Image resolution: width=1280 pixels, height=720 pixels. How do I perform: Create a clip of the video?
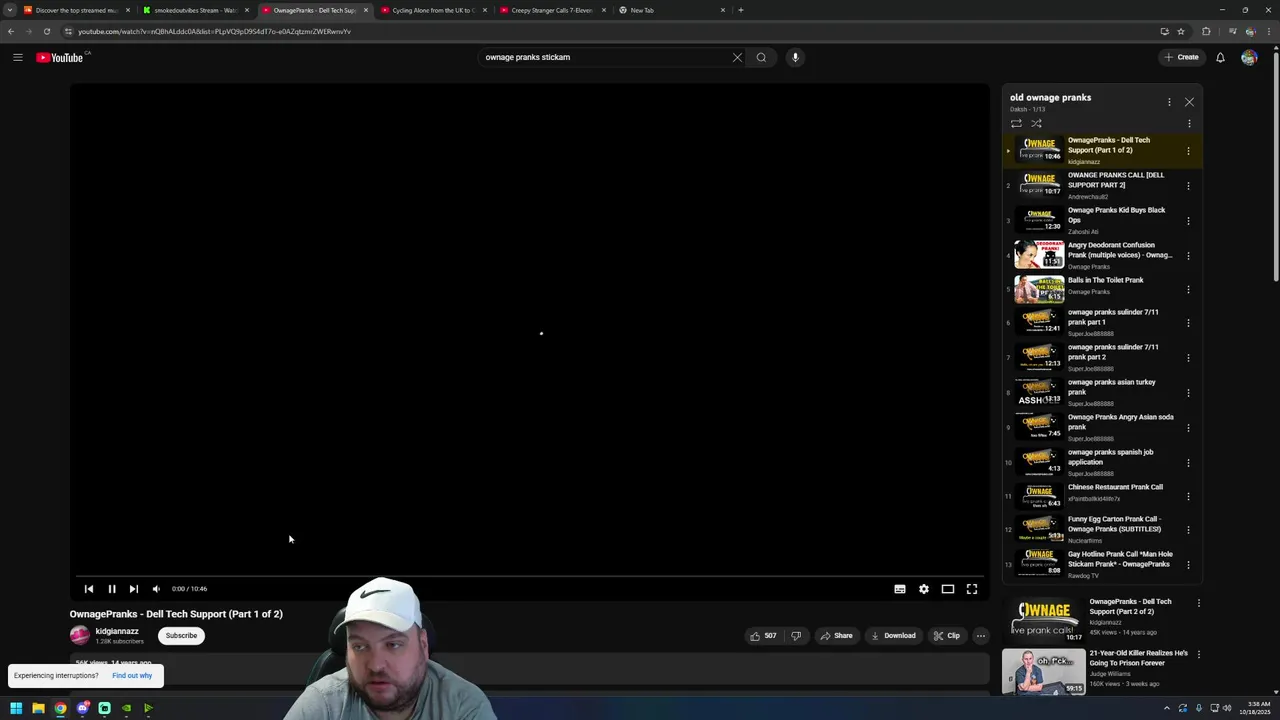946,635
